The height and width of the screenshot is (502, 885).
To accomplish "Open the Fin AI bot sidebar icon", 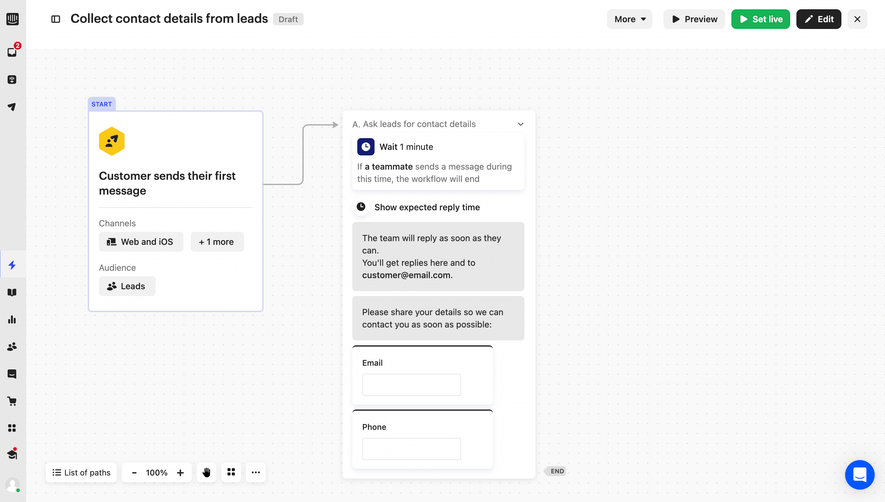I will pyautogui.click(x=12, y=80).
